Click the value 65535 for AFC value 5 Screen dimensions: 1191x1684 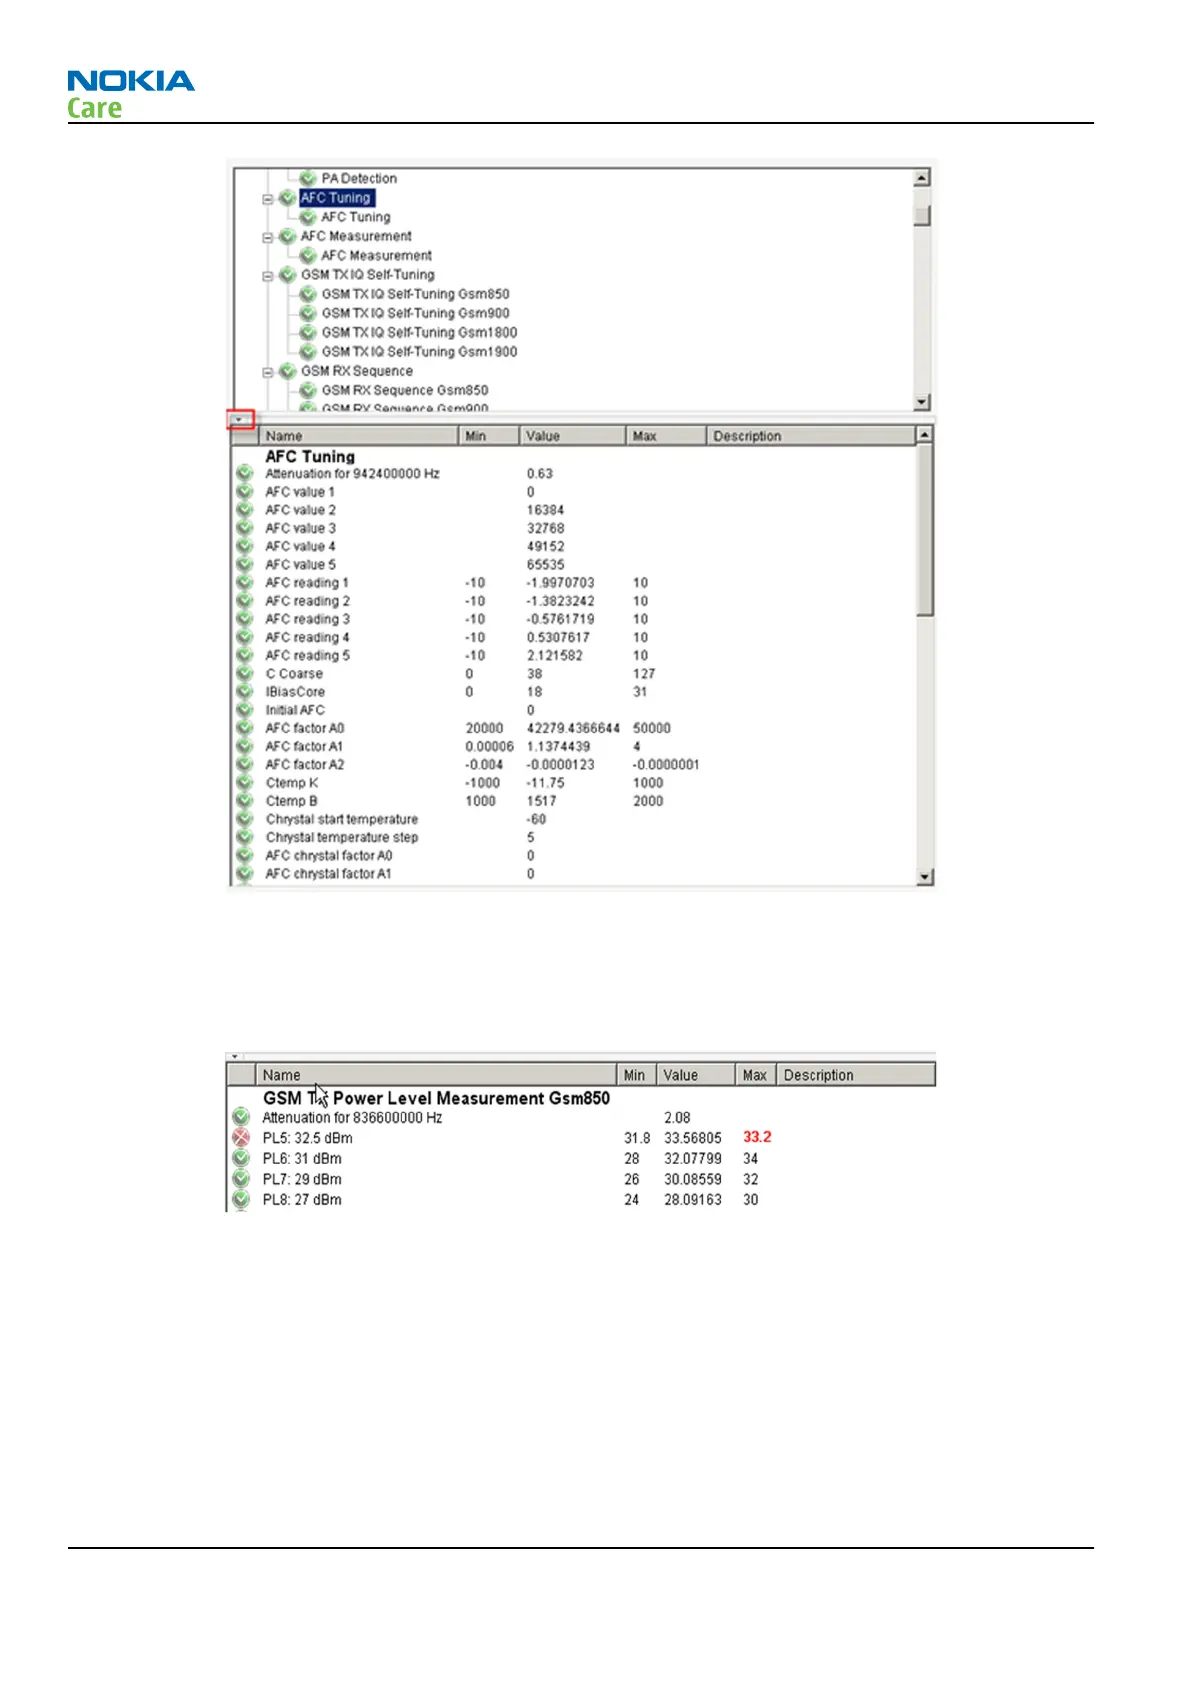tap(546, 565)
